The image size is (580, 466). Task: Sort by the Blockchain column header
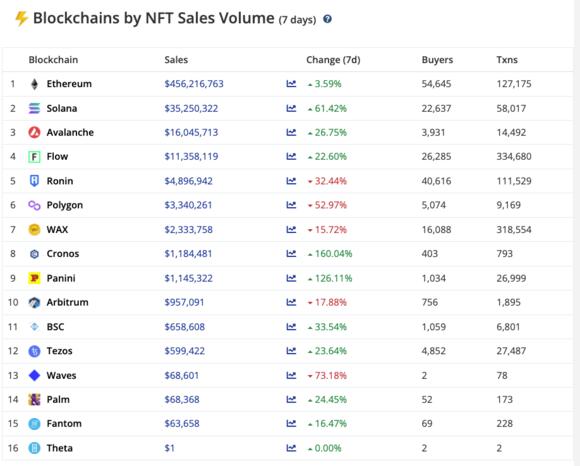(53, 60)
